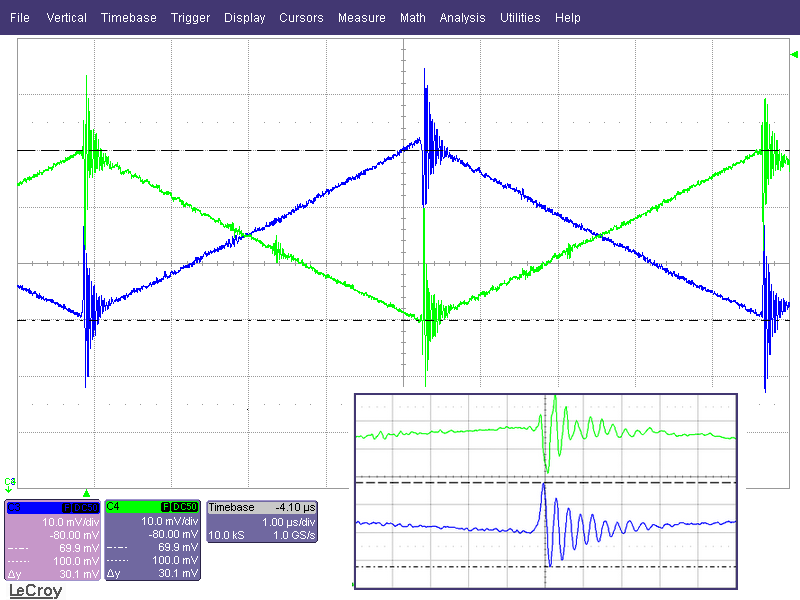Open the Analysis menu
The height and width of the screenshot is (600, 800).
click(462, 18)
